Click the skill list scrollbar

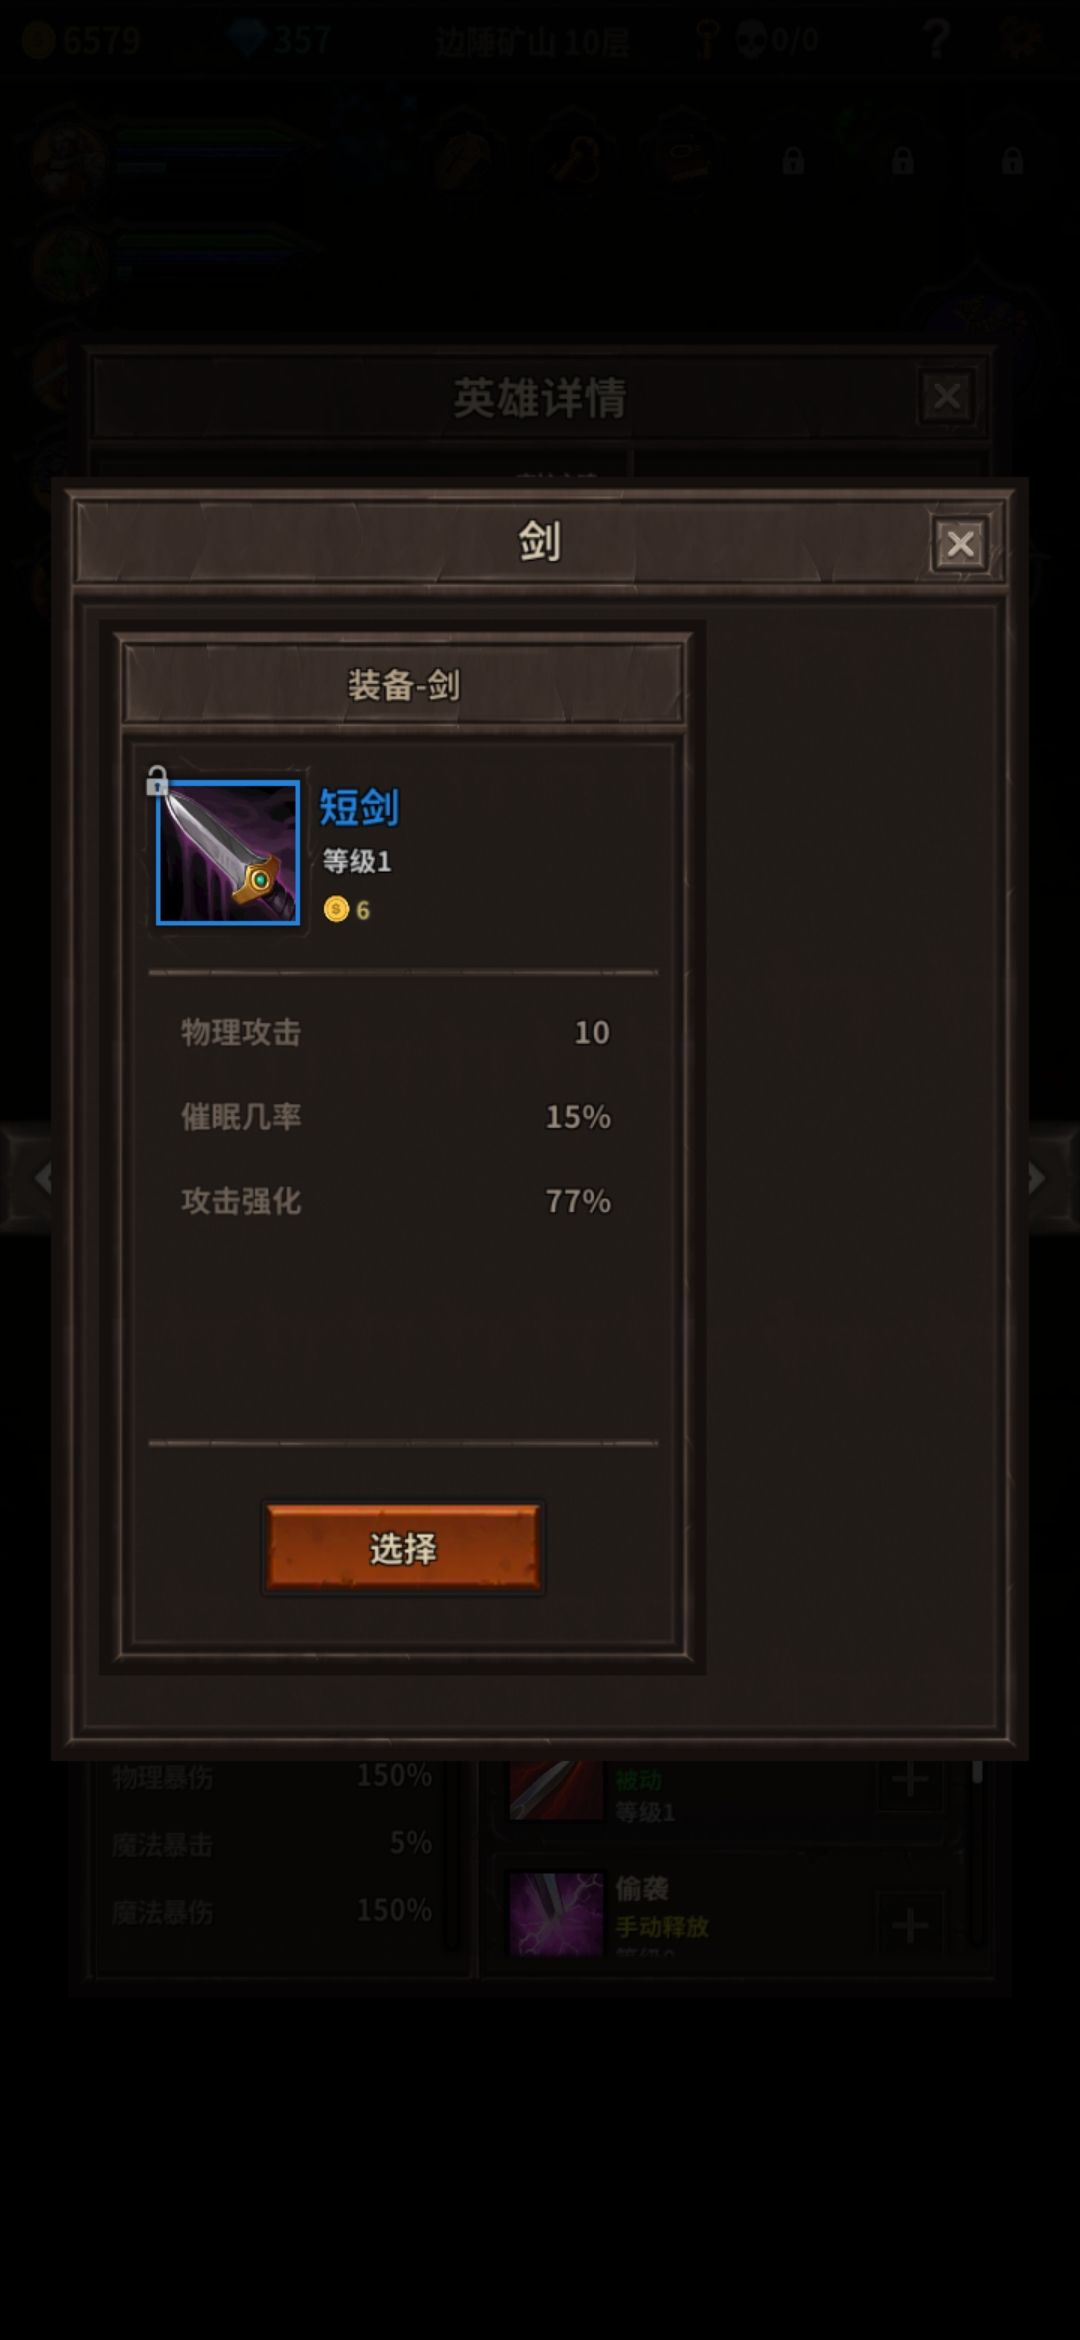[x=977, y=1860]
